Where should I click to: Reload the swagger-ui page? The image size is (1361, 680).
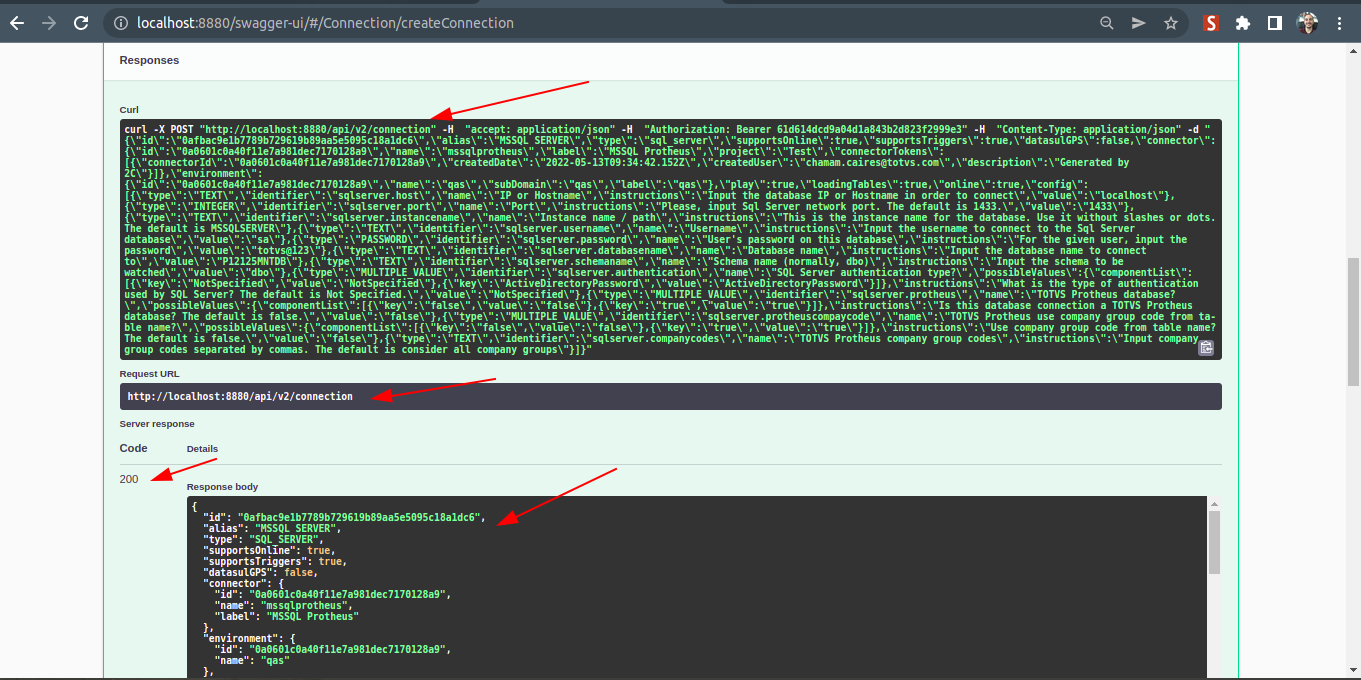tap(81, 22)
